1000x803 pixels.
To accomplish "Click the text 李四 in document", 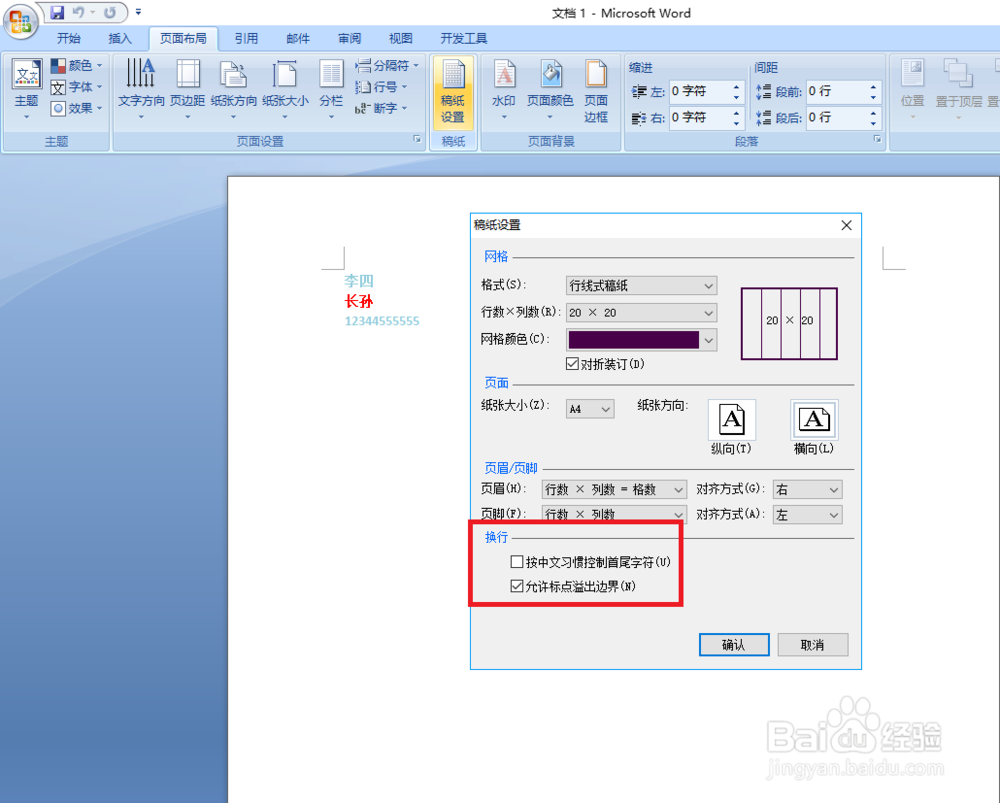I will [x=359, y=281].
